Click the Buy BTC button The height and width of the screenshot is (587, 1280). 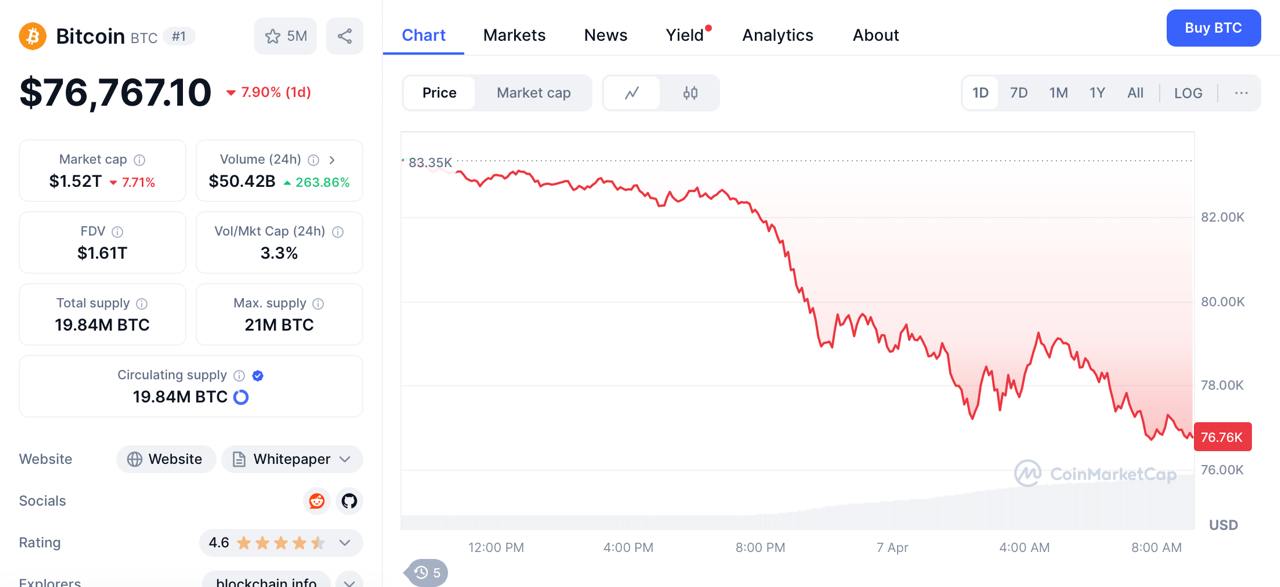click(x=1213, y=28)
